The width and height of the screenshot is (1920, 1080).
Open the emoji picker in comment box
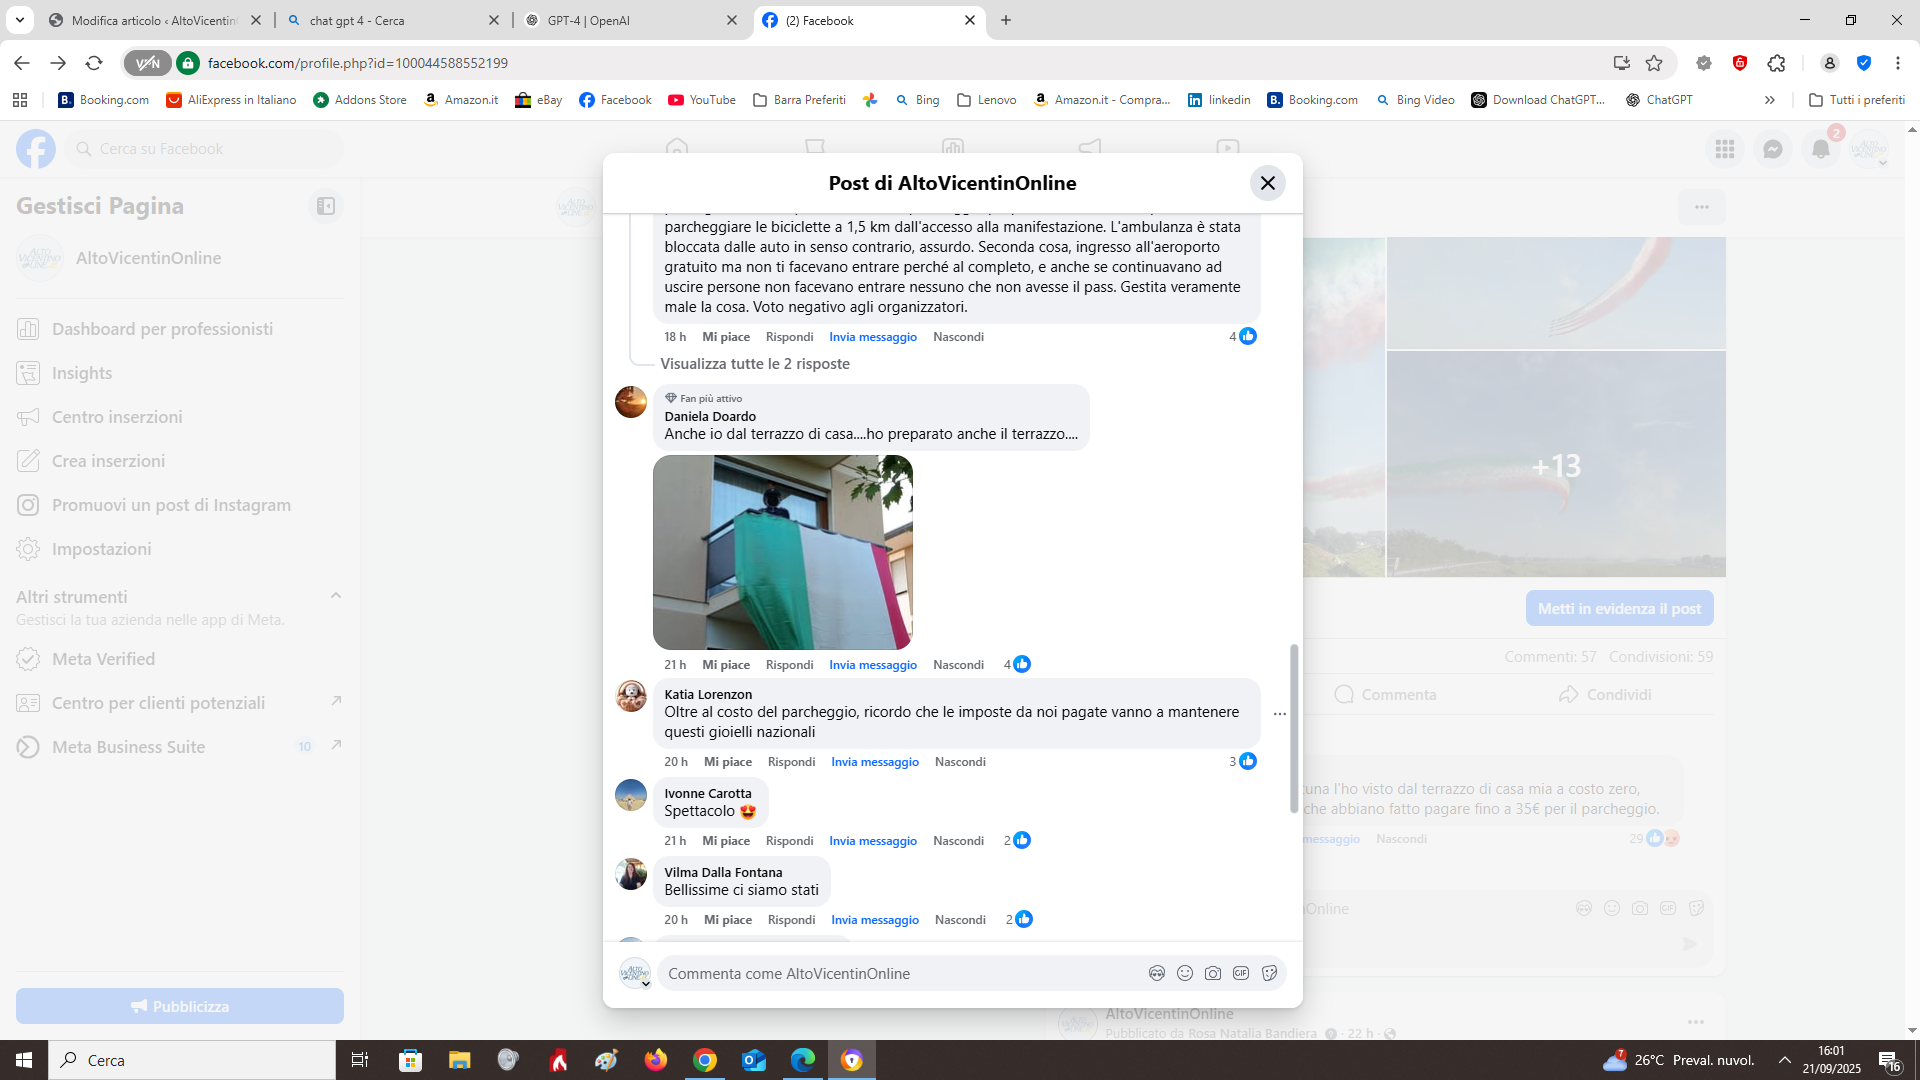click(1185, 973)
